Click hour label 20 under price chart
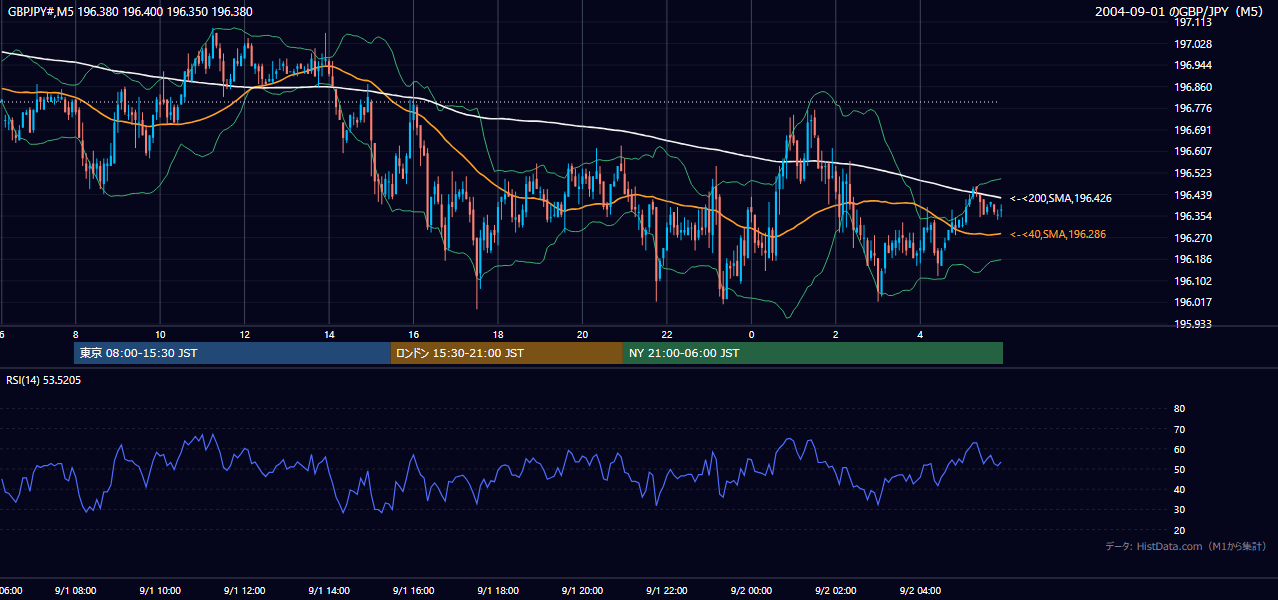 tap(582, 334)
